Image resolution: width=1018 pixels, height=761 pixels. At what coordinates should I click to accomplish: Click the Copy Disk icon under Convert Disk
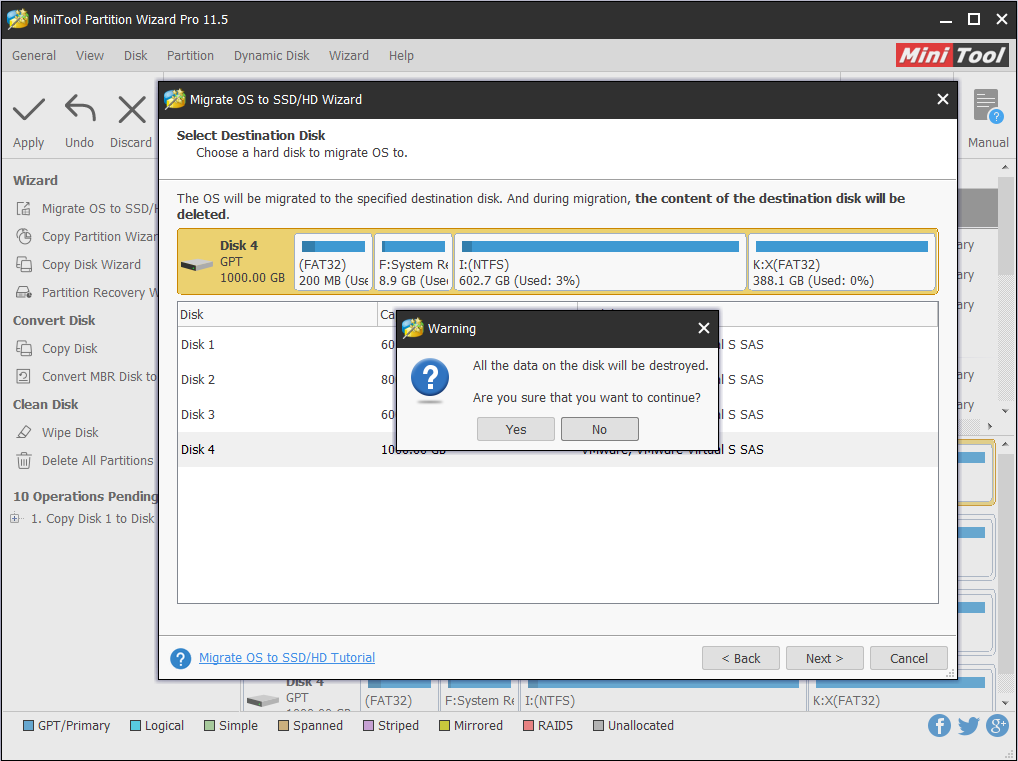point(23,349)
